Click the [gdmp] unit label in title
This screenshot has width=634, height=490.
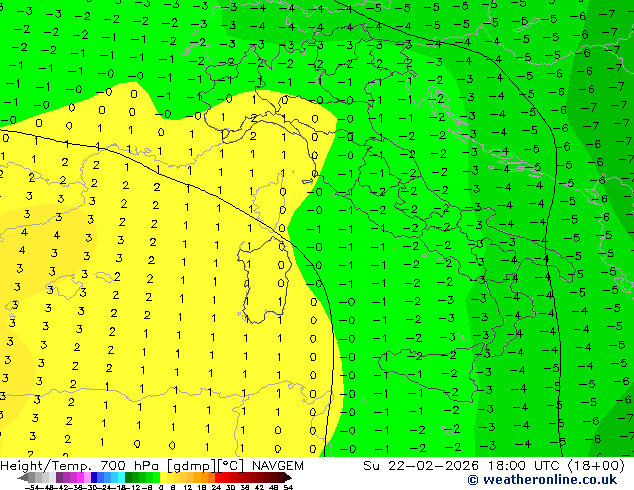(192, 466)
